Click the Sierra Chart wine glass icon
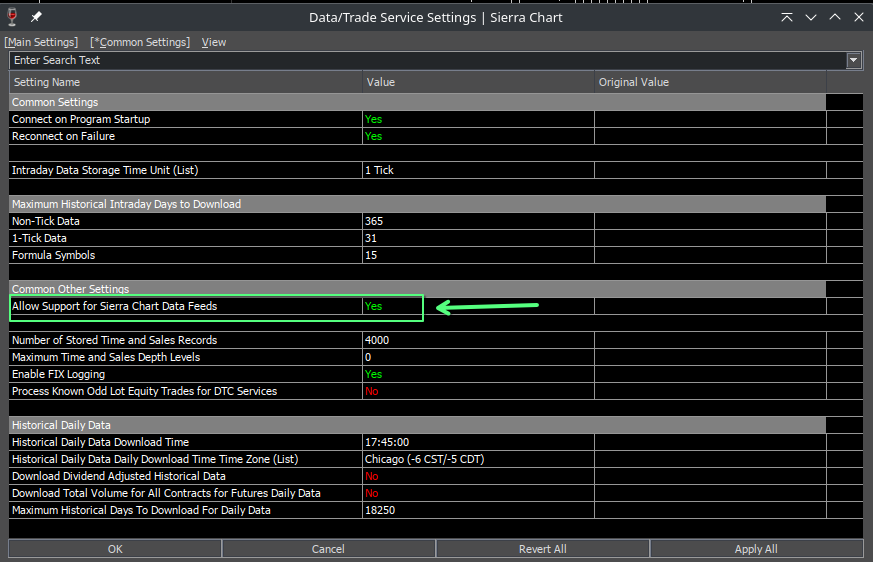The width and height of the screenshot is (873, 562). pyautogui.click(x=12, y=17)
